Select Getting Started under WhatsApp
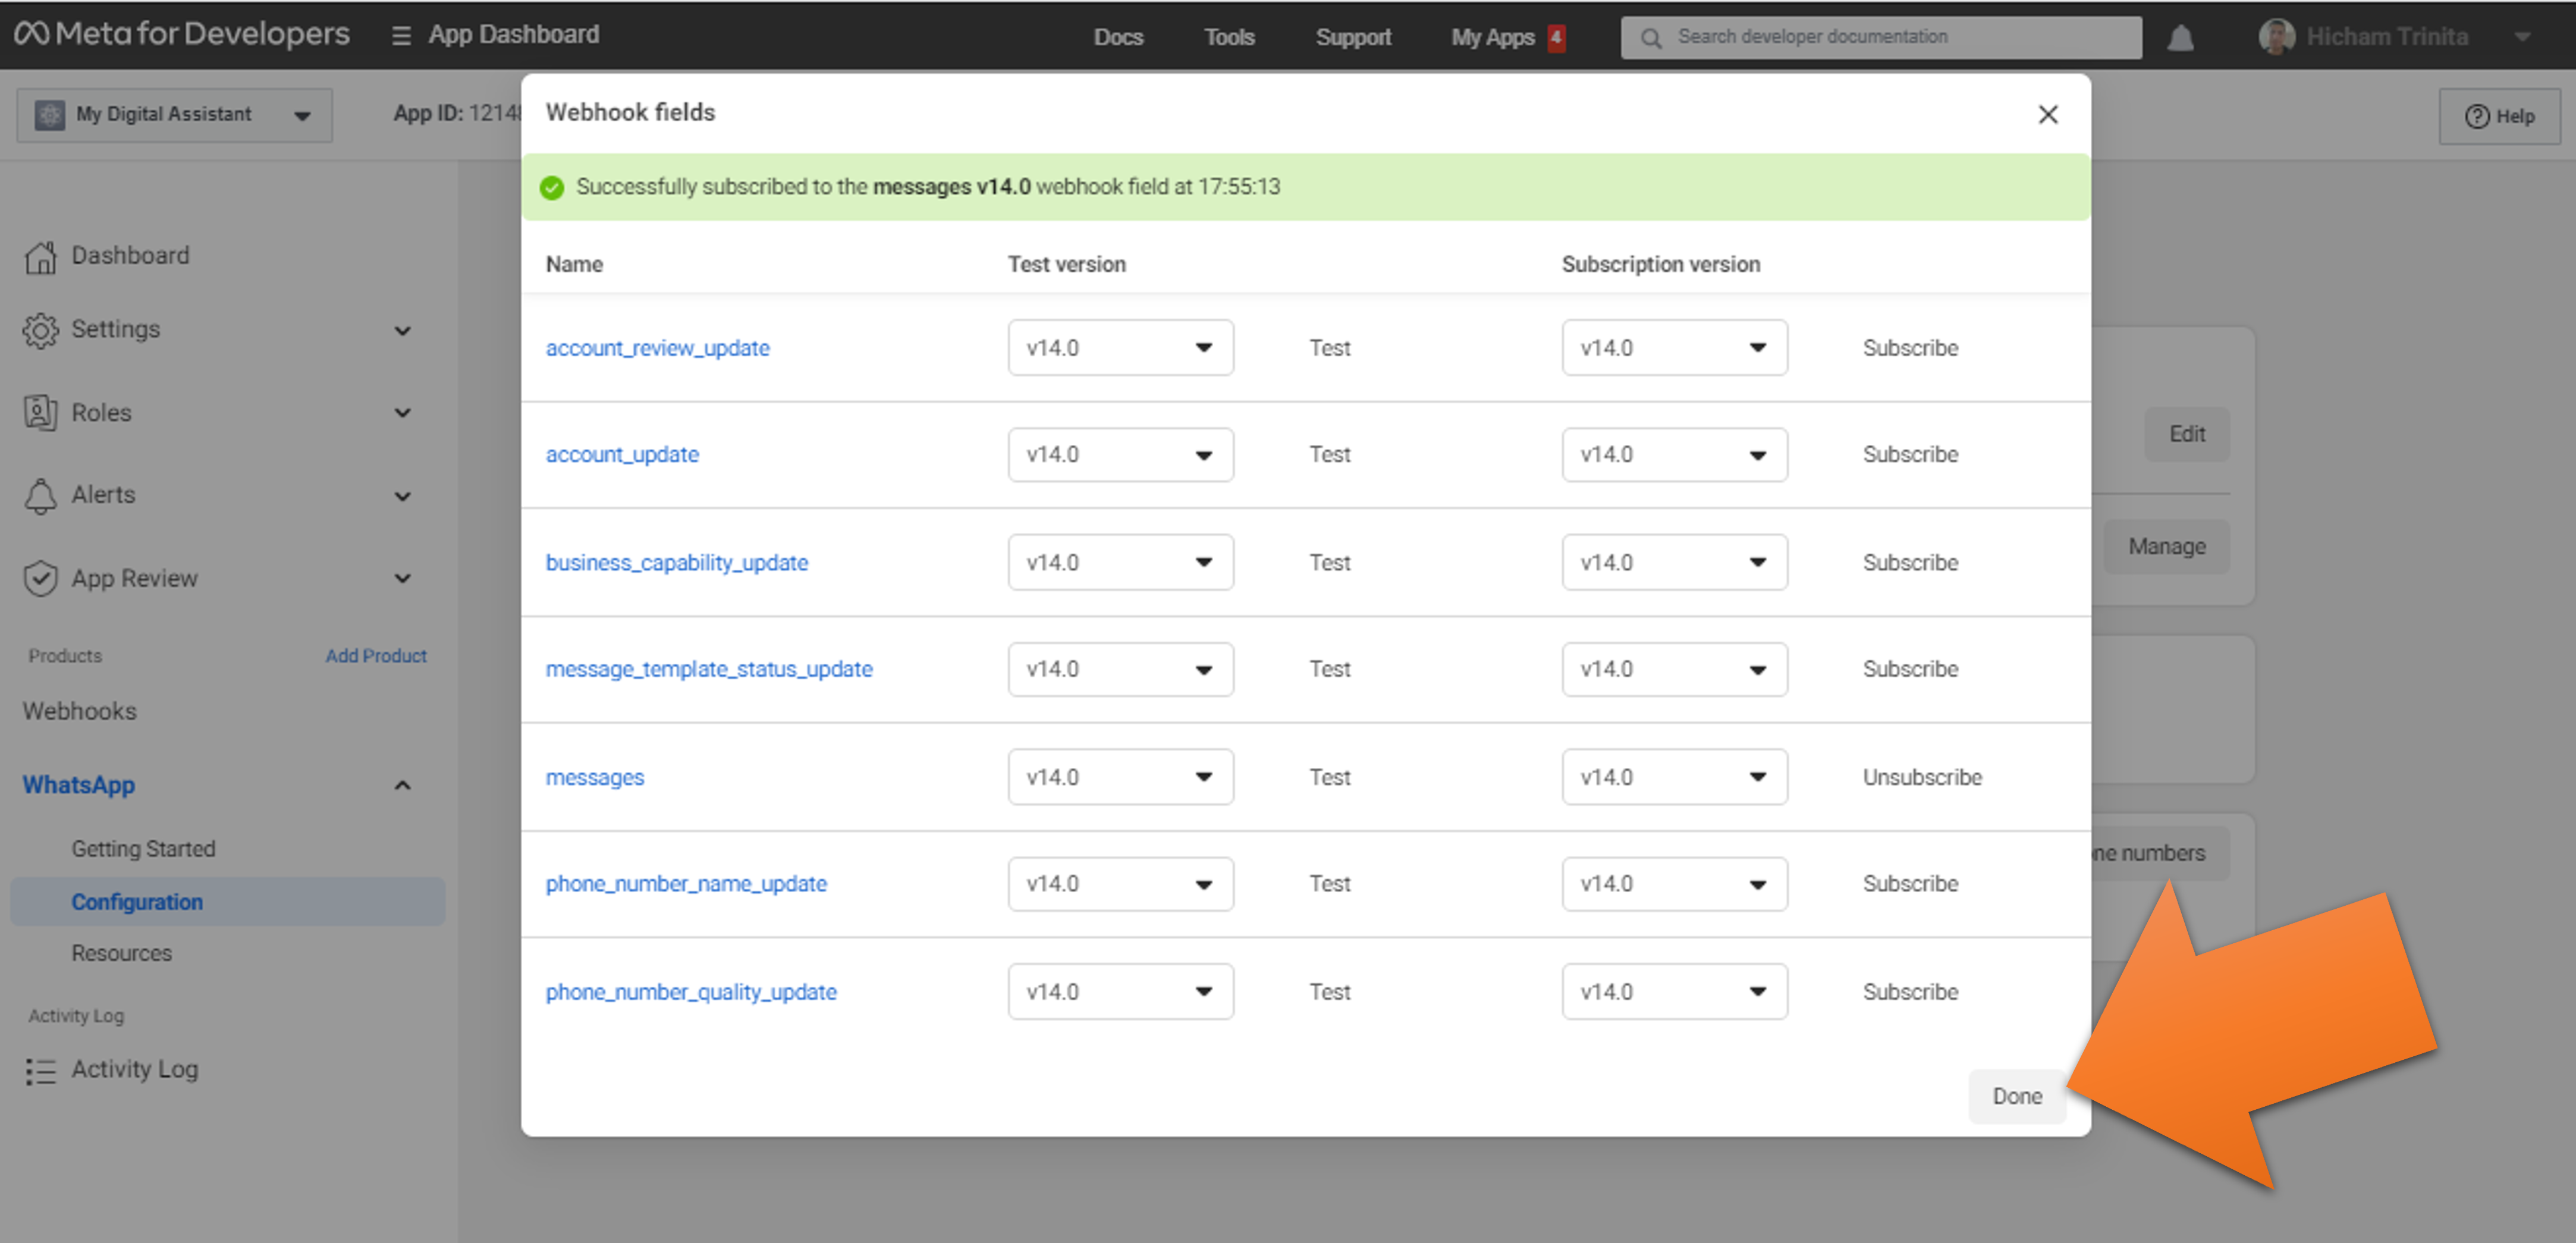Image resolution: width=2576 pixels, height=1243 pixels. coord(143,848)
